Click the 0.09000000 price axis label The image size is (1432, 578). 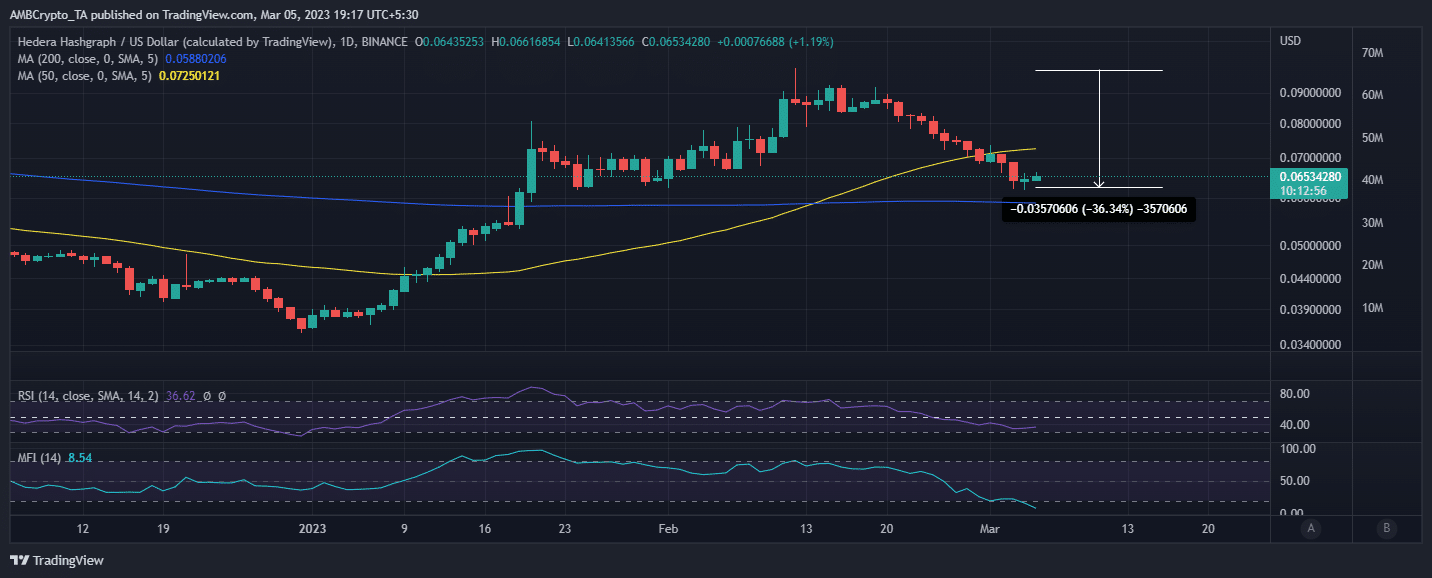(1311, 93)
